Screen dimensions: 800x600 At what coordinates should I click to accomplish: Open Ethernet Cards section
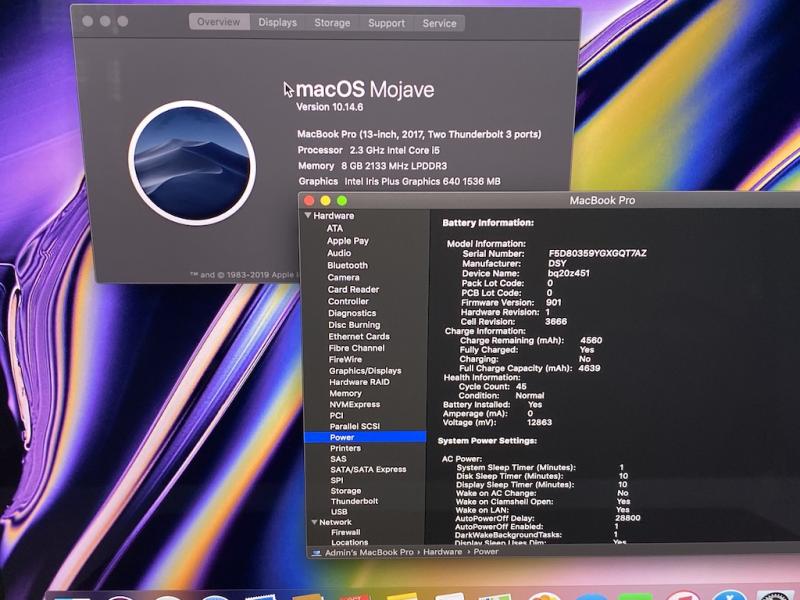[359, 337]
